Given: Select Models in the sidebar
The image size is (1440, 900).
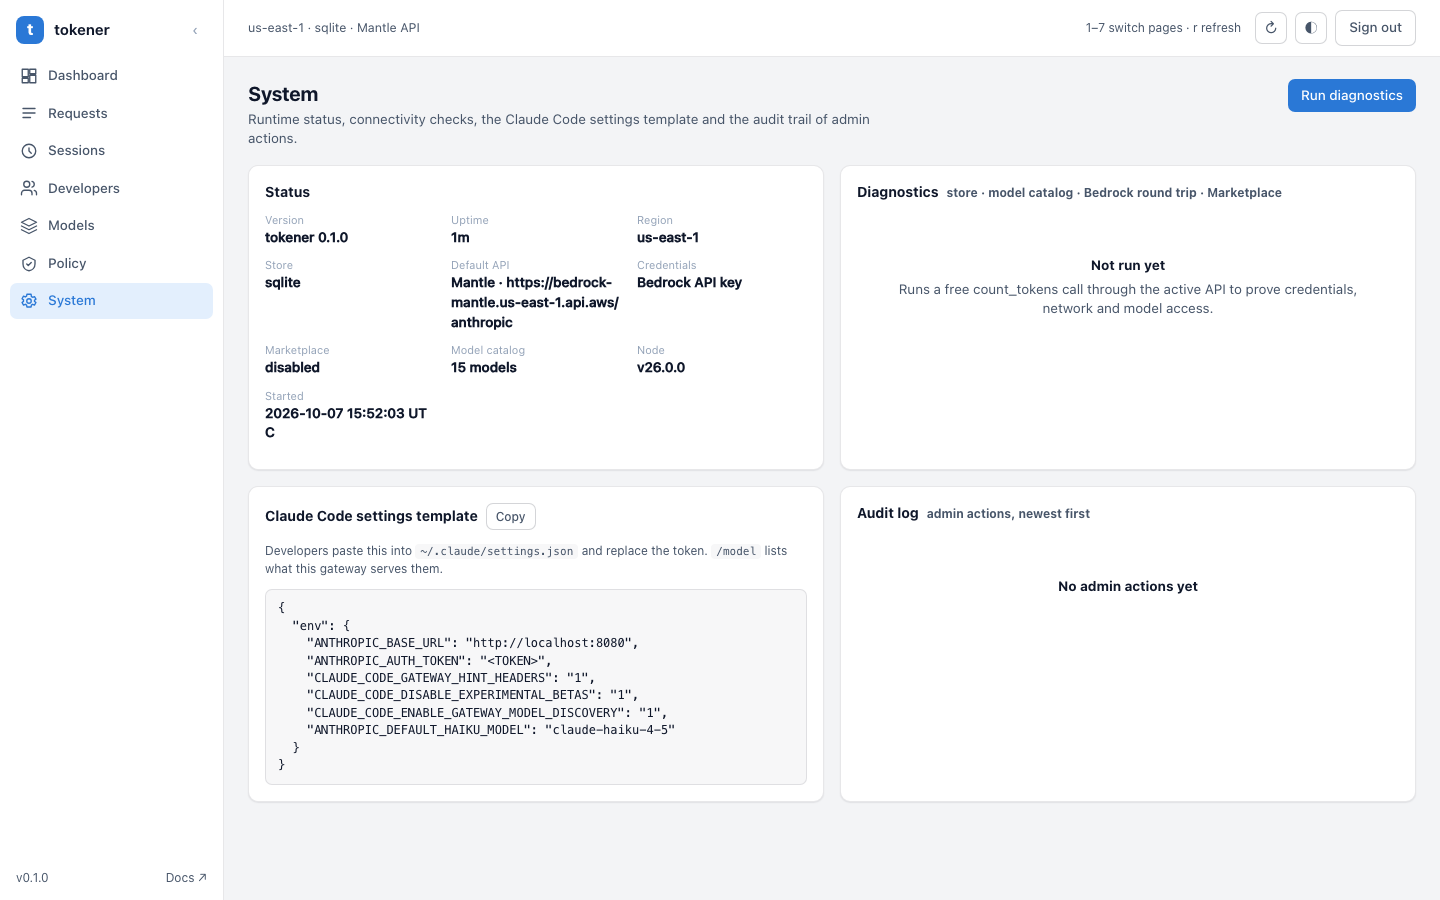Looking at the screenshot, I should click(111, 226).
